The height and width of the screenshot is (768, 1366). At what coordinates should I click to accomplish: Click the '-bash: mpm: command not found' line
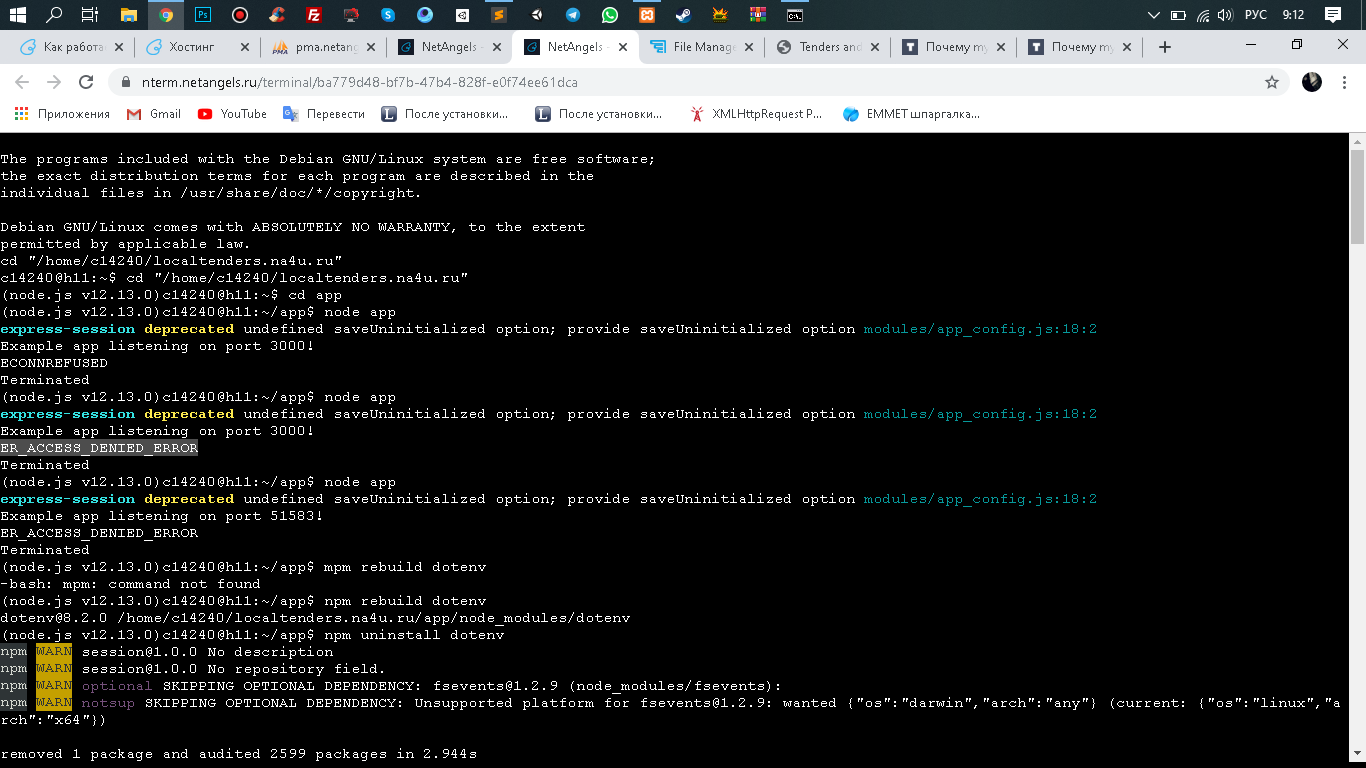coord(130,584)
